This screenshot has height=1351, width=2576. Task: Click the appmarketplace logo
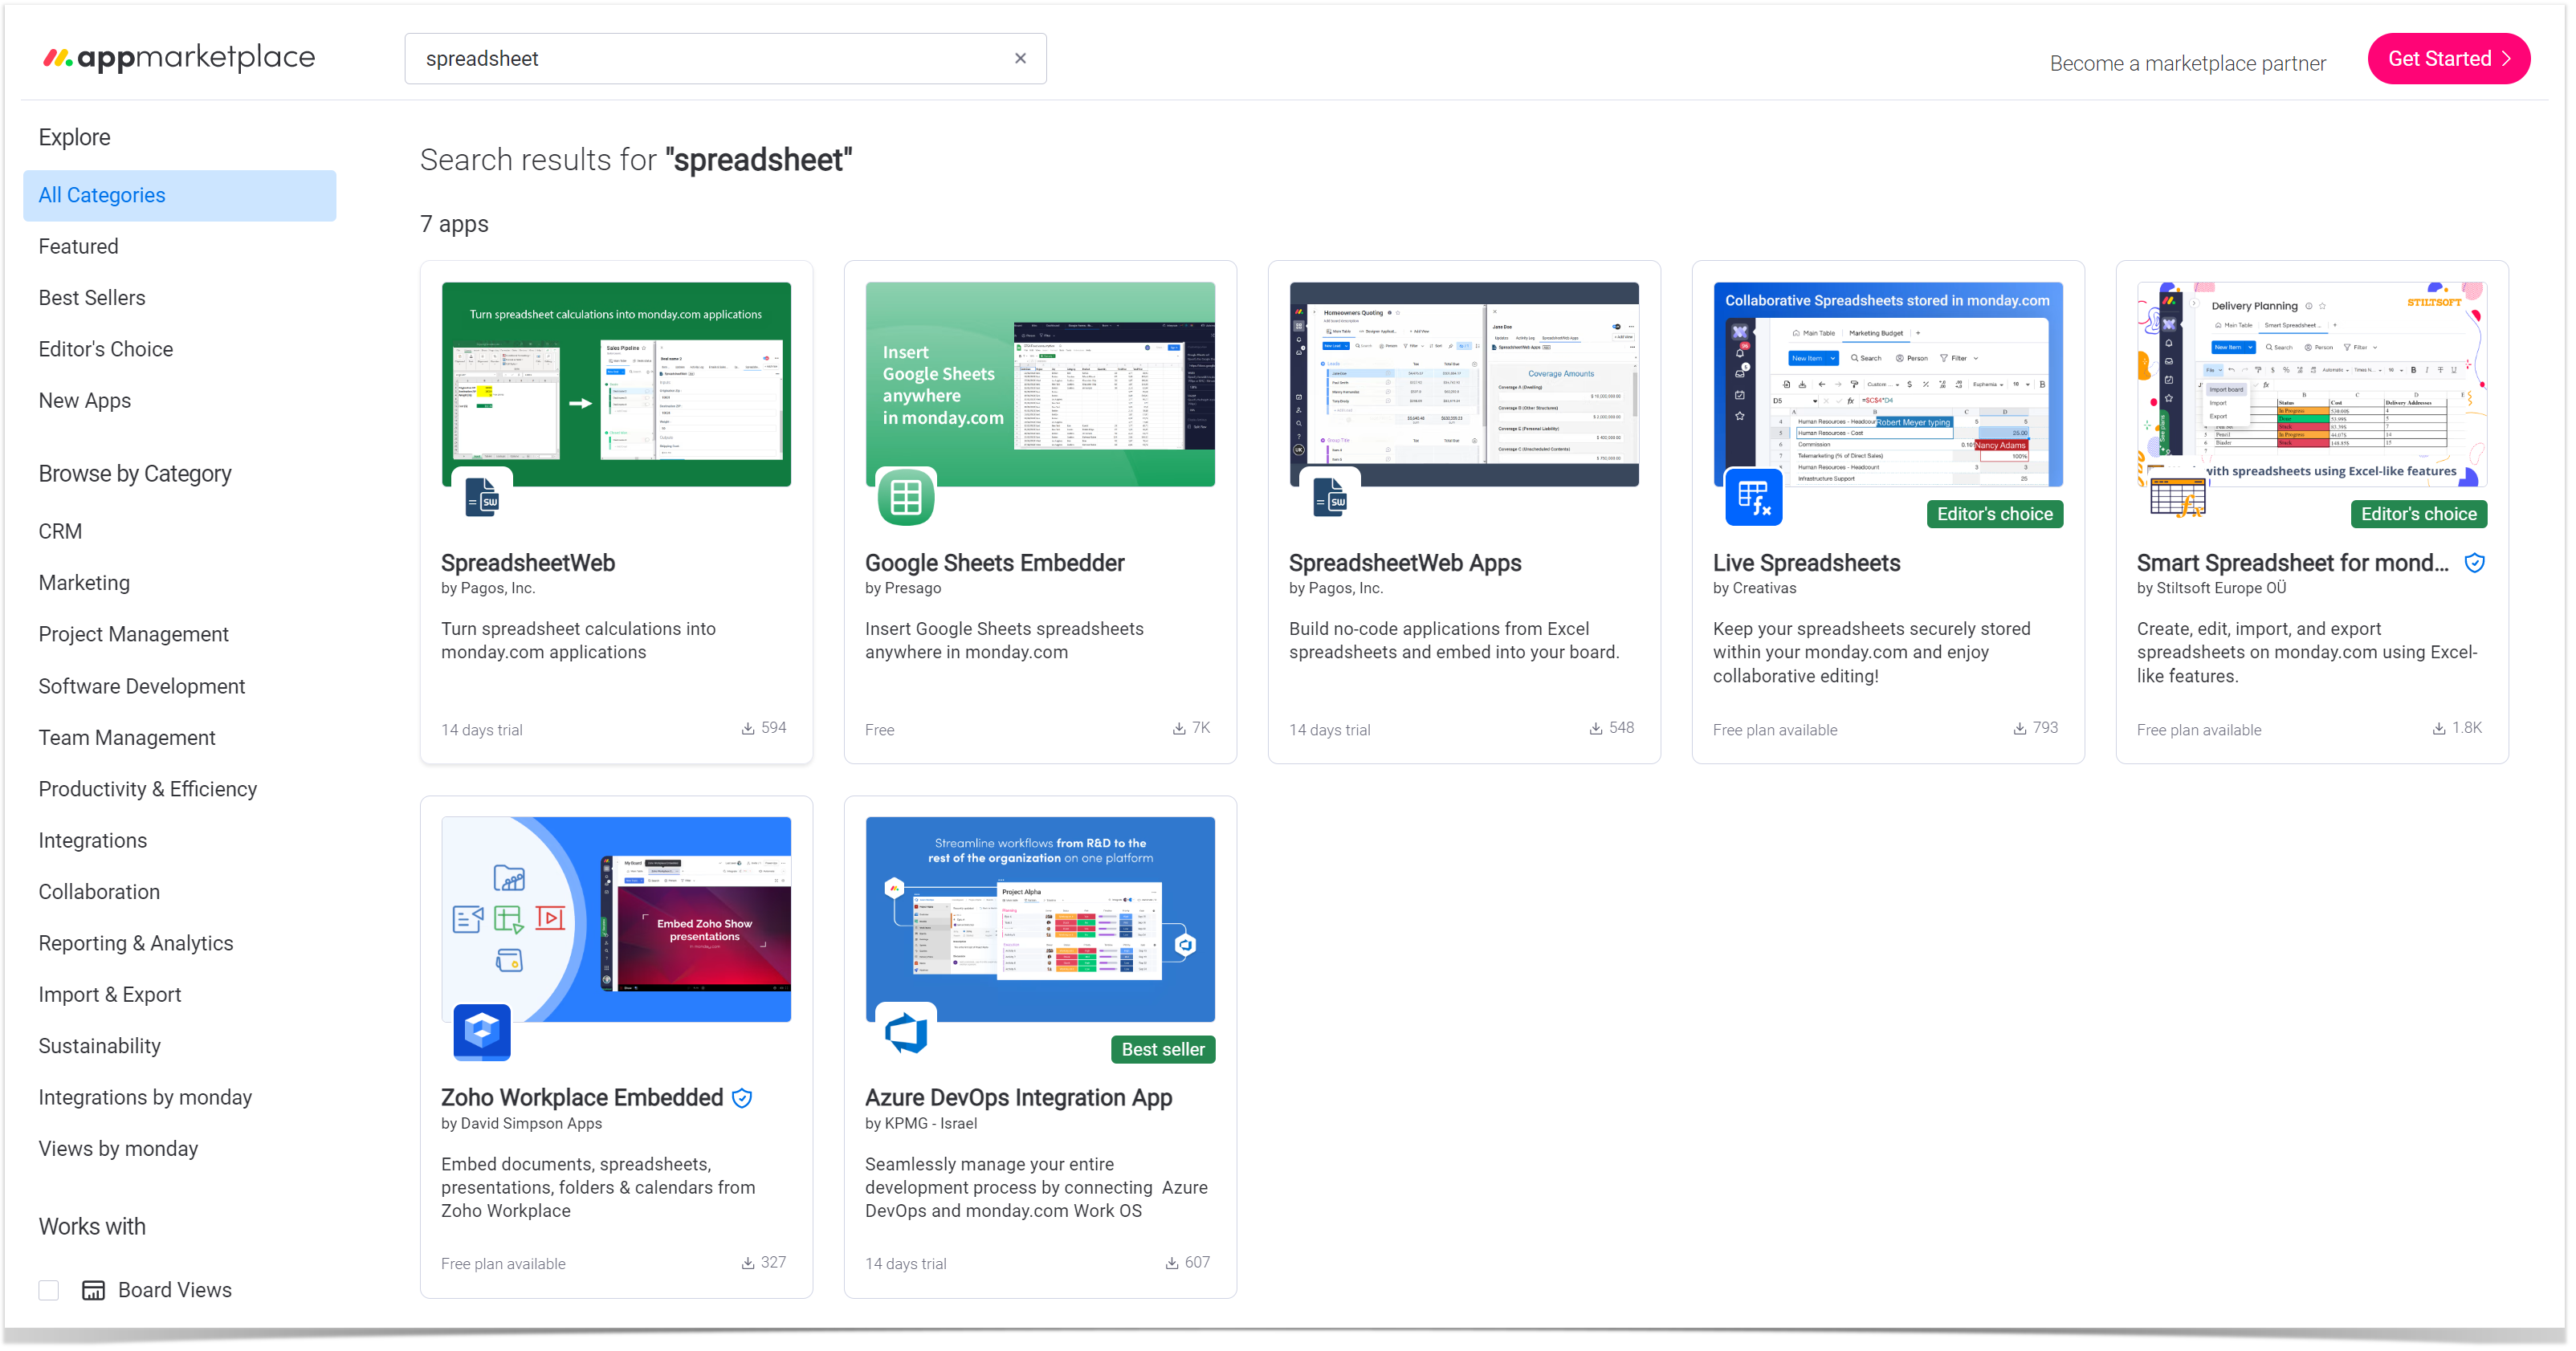coord(179,58)
